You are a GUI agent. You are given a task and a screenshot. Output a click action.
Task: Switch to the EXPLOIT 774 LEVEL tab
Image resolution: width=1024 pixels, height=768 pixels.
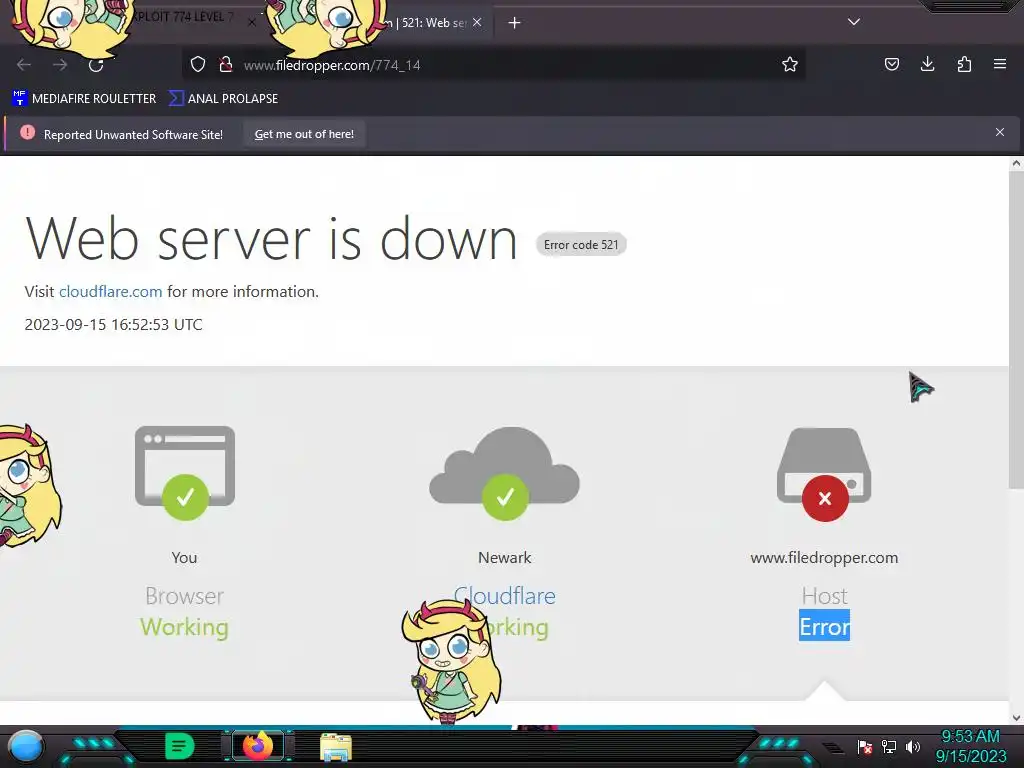coord(183,17)
